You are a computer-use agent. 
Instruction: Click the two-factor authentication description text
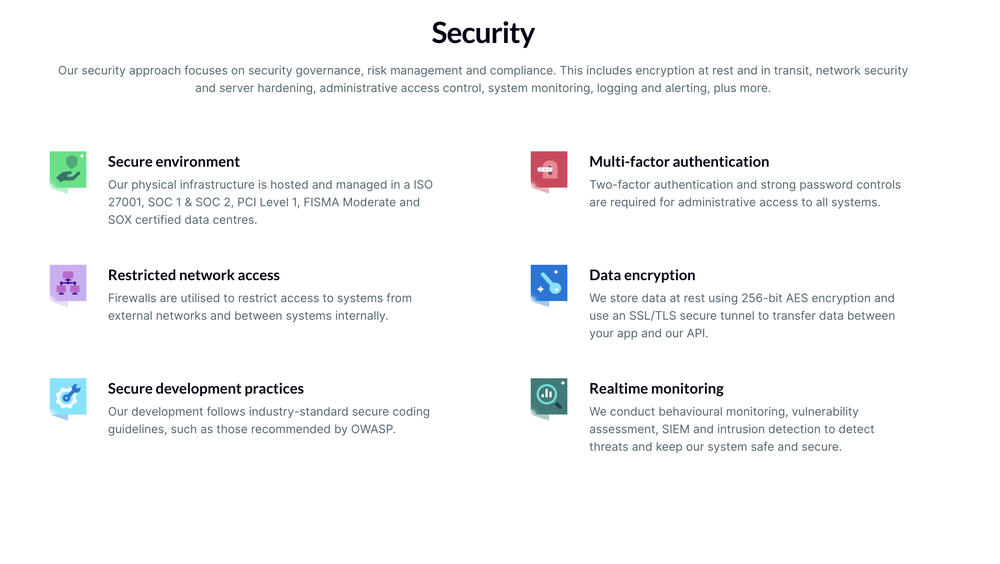(744, 193)
